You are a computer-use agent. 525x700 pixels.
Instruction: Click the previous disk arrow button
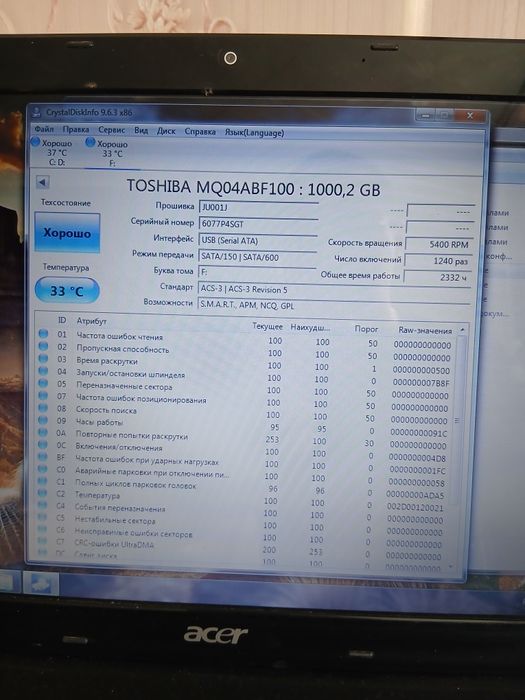click(x=43, y=182)
